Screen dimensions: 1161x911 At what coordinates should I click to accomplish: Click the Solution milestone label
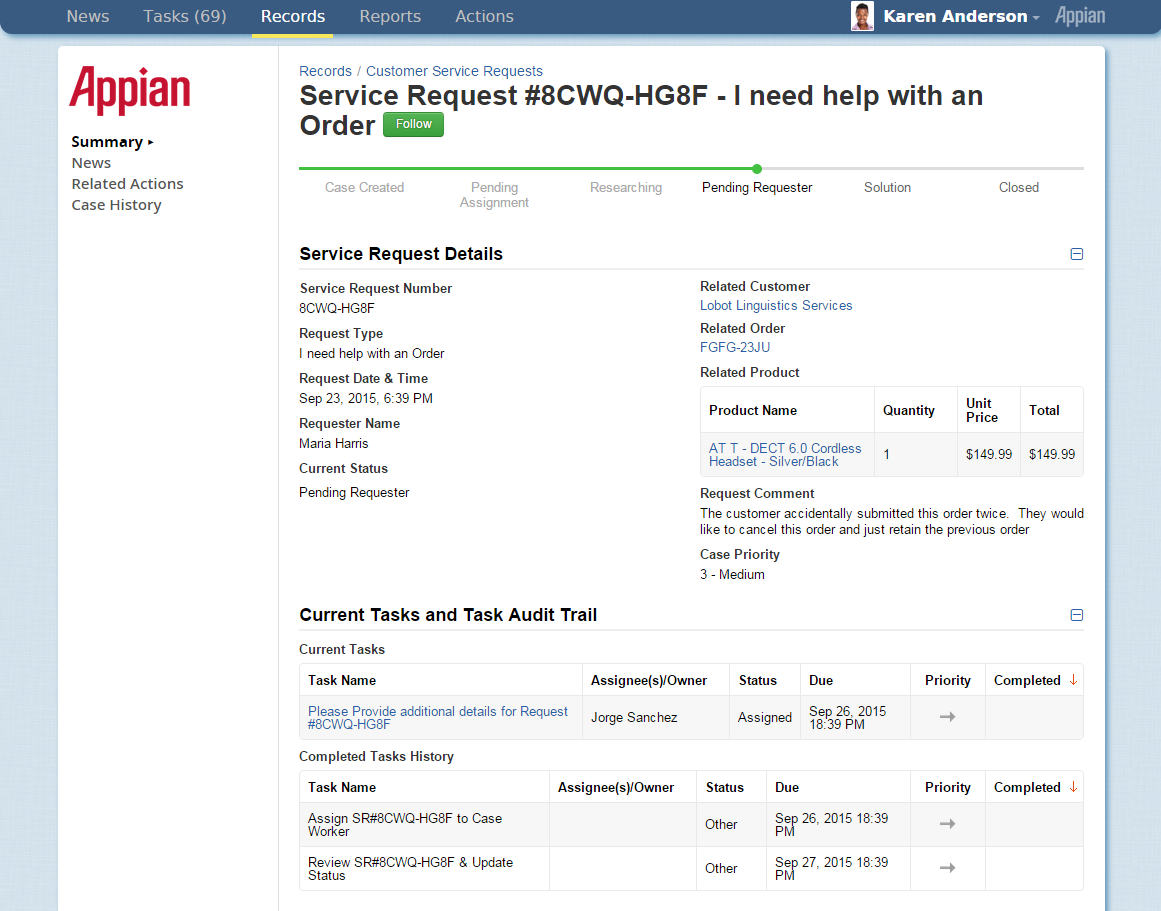pyautogui.click(x=887, y=187)
